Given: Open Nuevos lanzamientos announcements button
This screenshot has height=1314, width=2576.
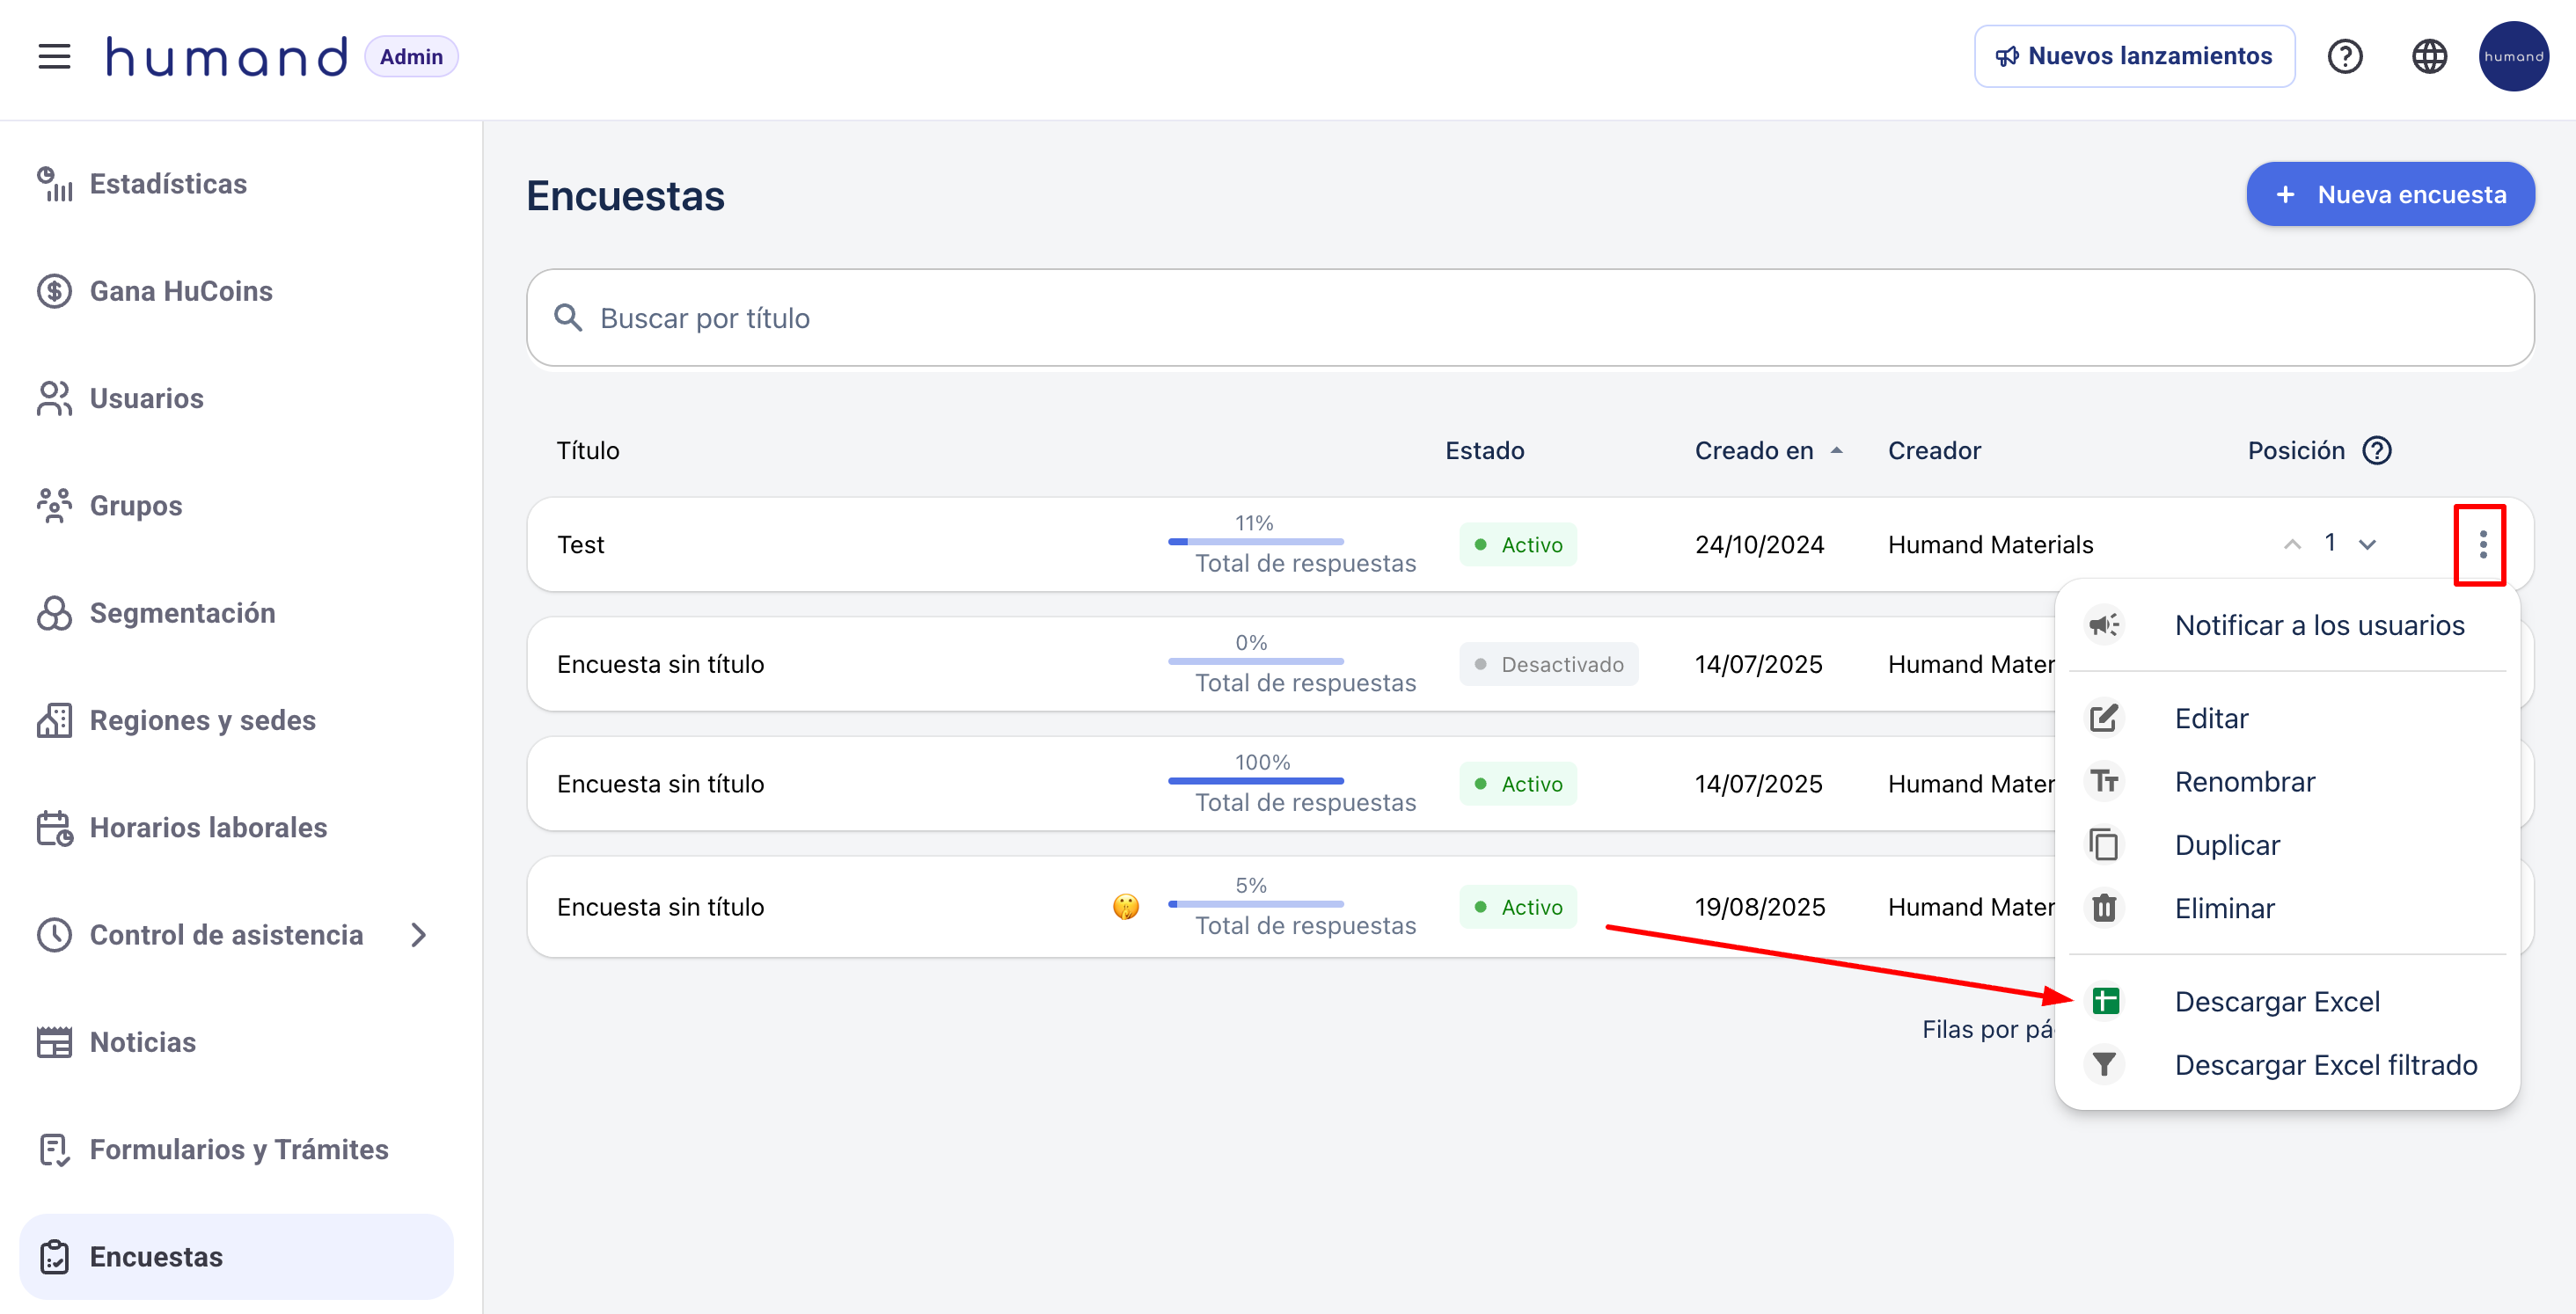Looking at the screenshot, I should tap(2134, 56).
